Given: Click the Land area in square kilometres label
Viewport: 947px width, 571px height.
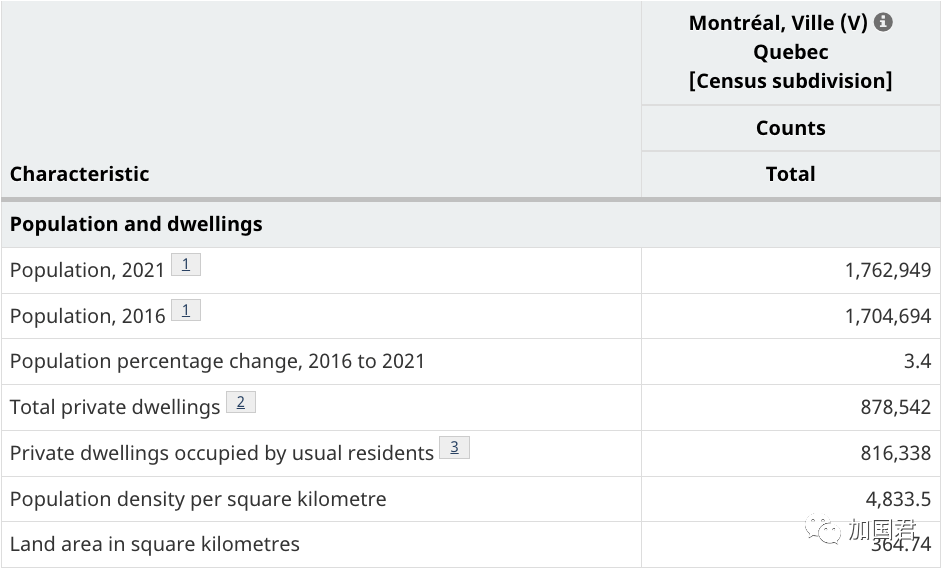Looking at the screenshot, I should (155, 545).
